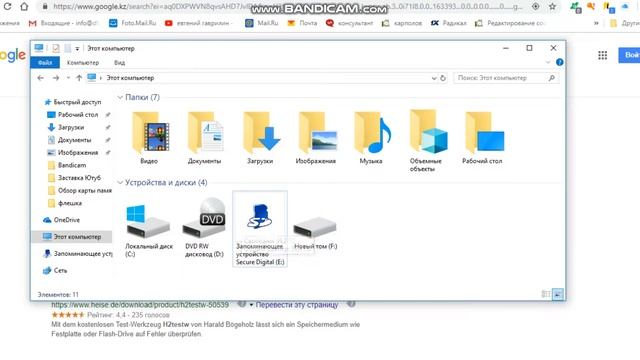The height and width of the screenshot is (360, 640).
Task: Select Рабочий стол in sidebar
Action: (x=78, y=115)
